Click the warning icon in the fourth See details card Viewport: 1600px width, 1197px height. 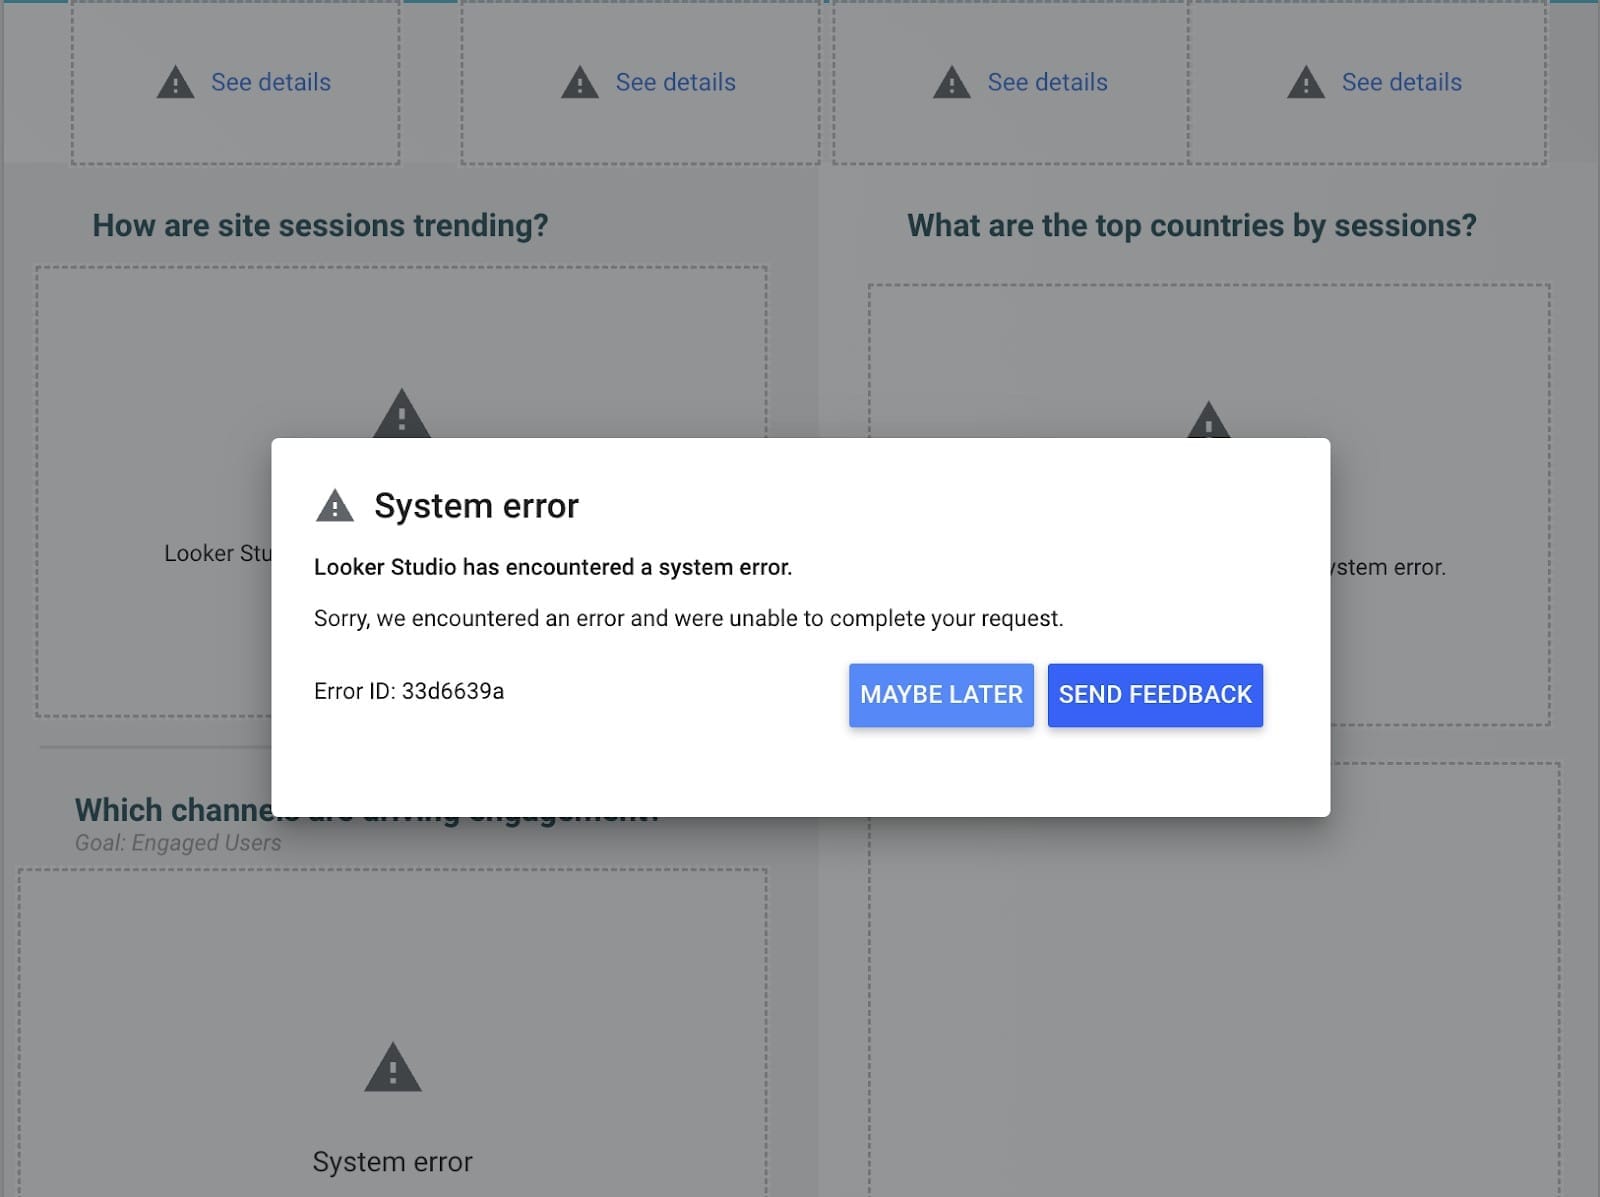(x=1305, y=82)
